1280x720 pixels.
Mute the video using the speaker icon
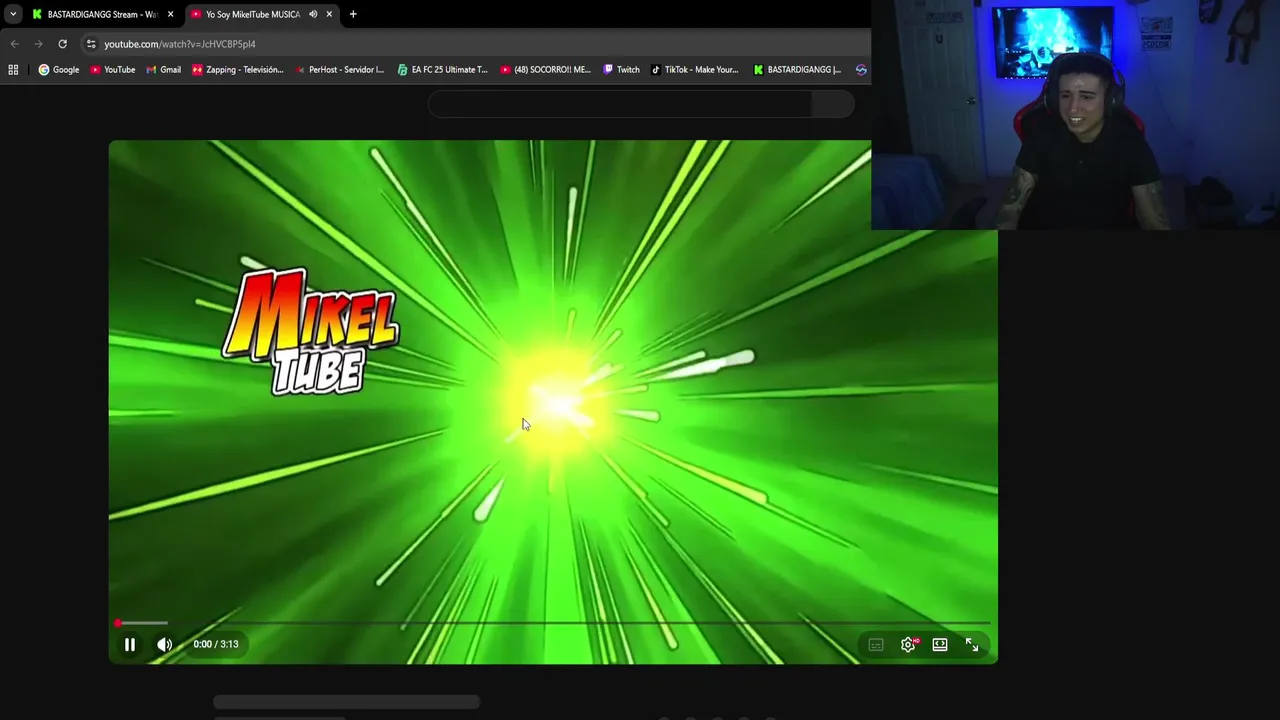(164, 645)
